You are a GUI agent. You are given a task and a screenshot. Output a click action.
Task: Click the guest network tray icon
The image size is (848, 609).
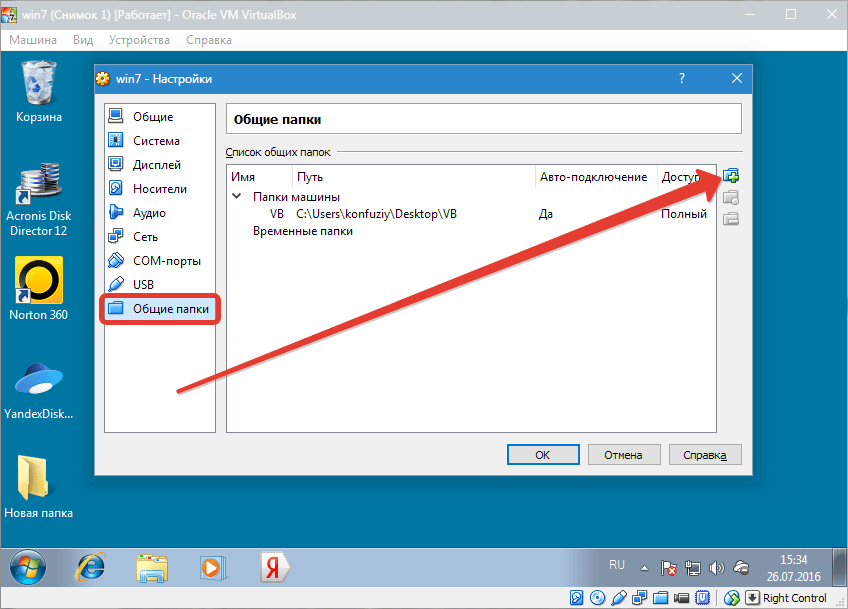pyautogui.click(x=693, y=568)
